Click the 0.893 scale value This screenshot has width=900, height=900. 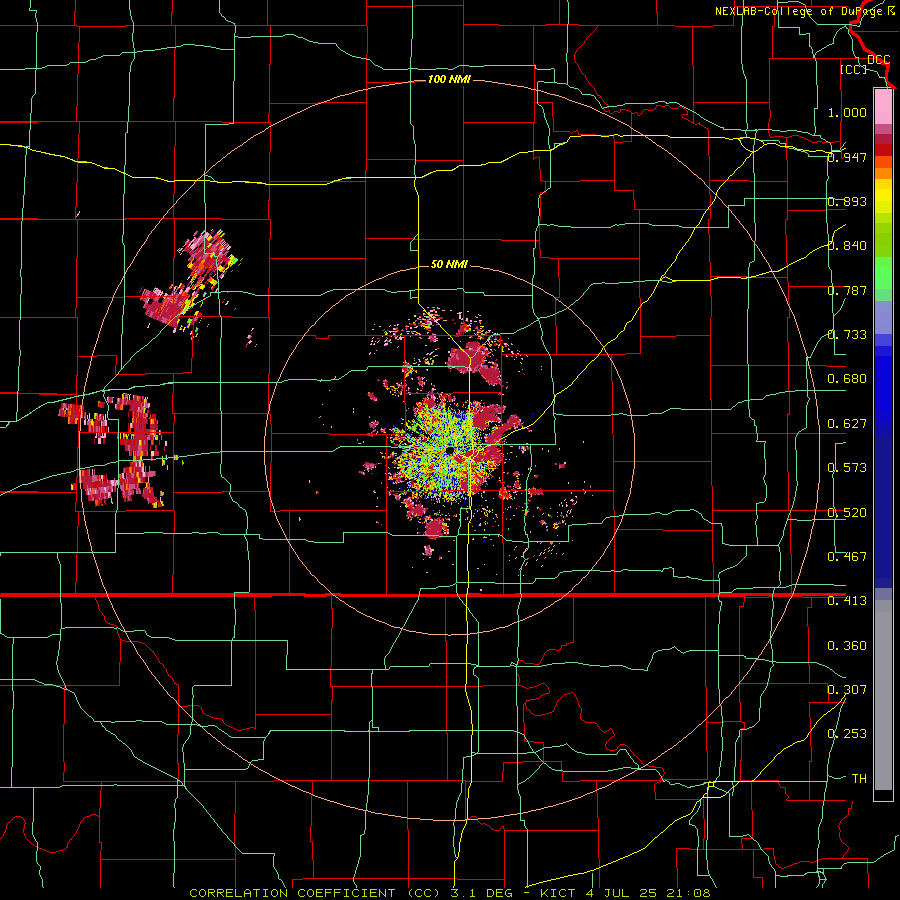click(847, 201)
